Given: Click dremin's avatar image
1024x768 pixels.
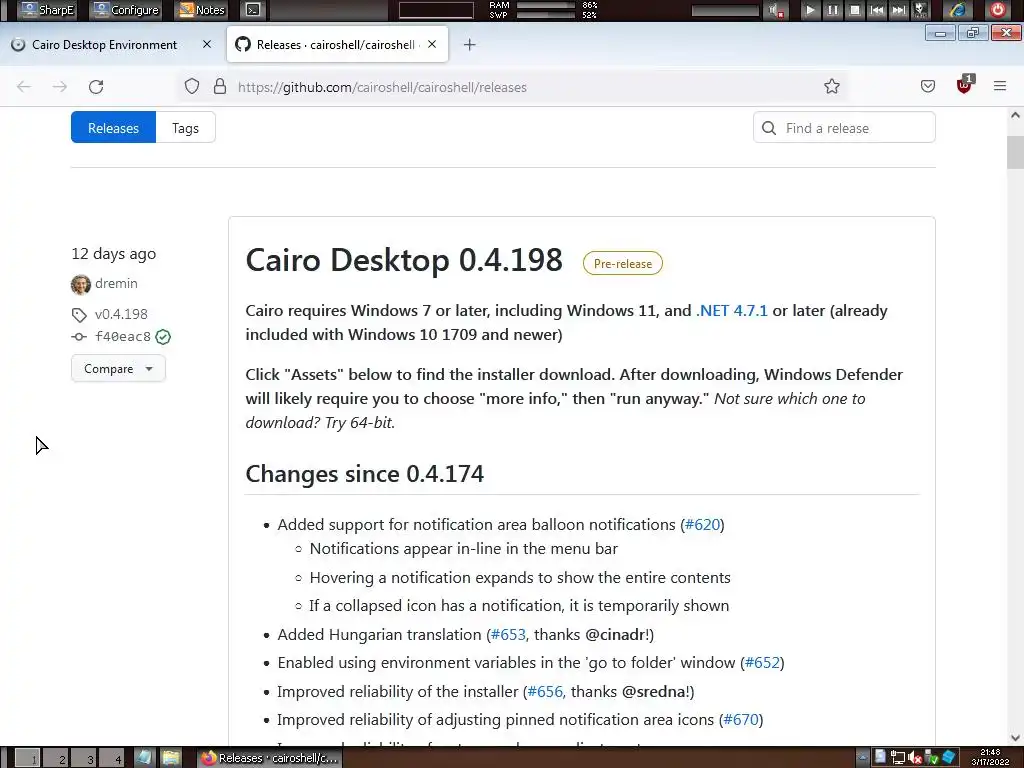Looking at the screenshot, I should 80,284.
